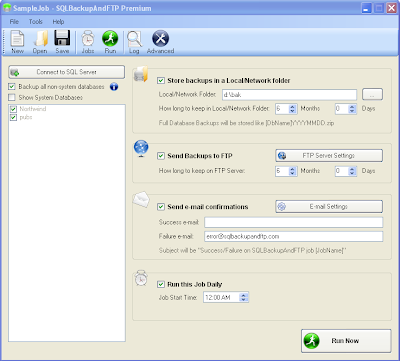This screenshot has width=400, height=361.
Task: Enable Show System Databases checkbox
Action: click(12, 97)
